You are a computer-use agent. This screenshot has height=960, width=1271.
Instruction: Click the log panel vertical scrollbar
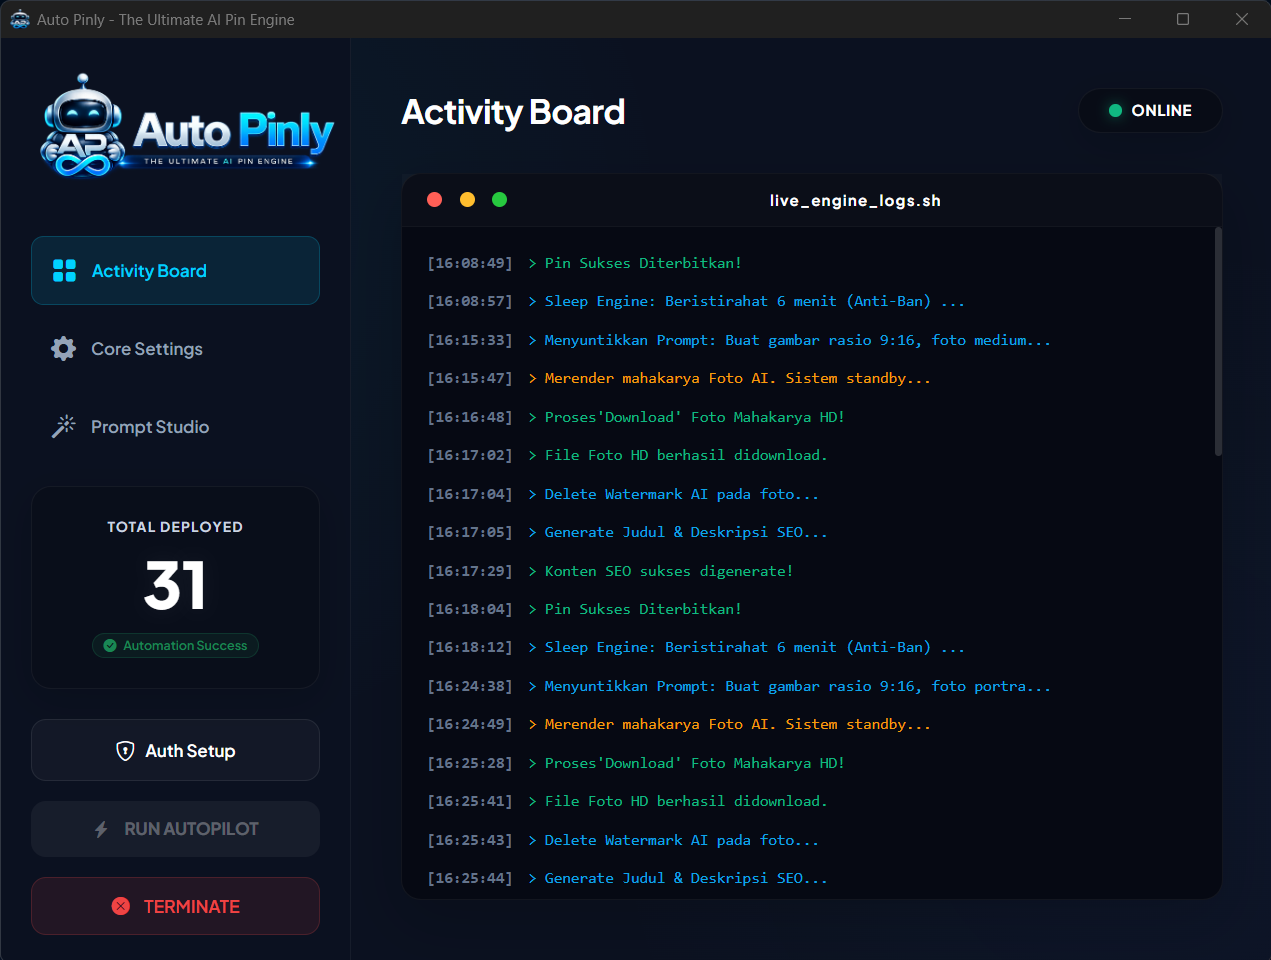click(1218, 341)
